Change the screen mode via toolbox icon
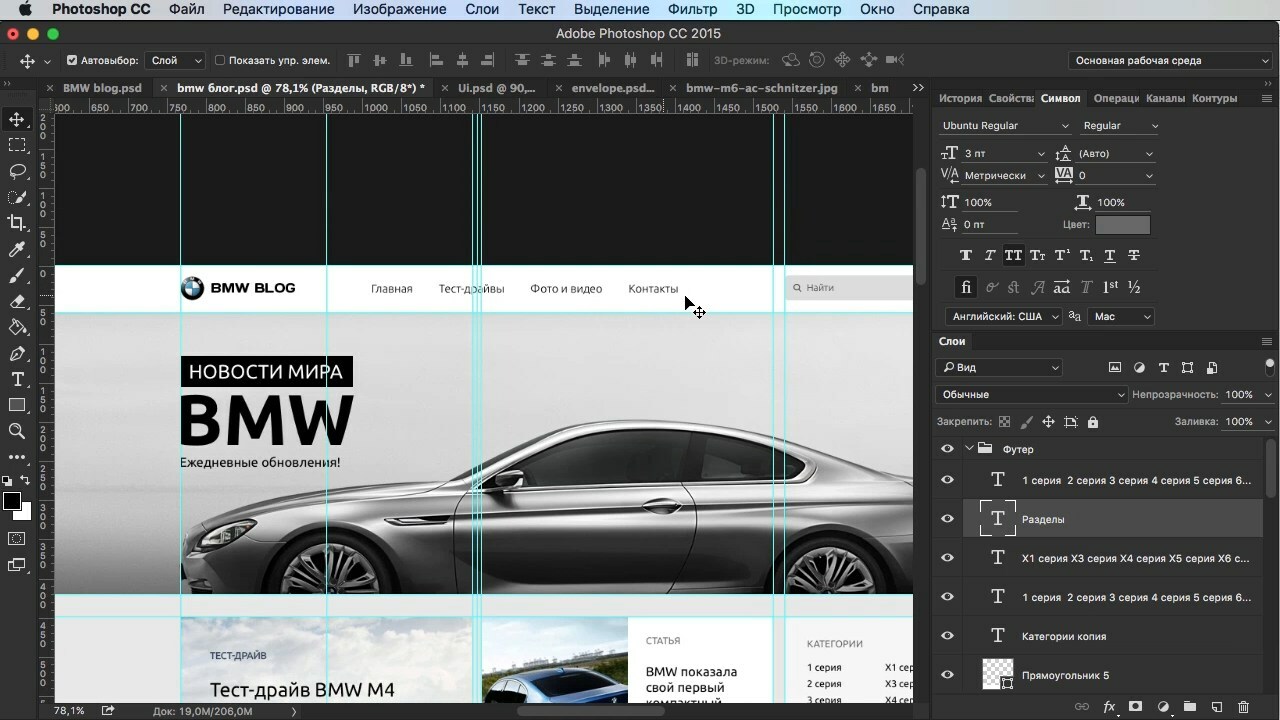The height and width of the screenshot is (720, 1280). 17,565
